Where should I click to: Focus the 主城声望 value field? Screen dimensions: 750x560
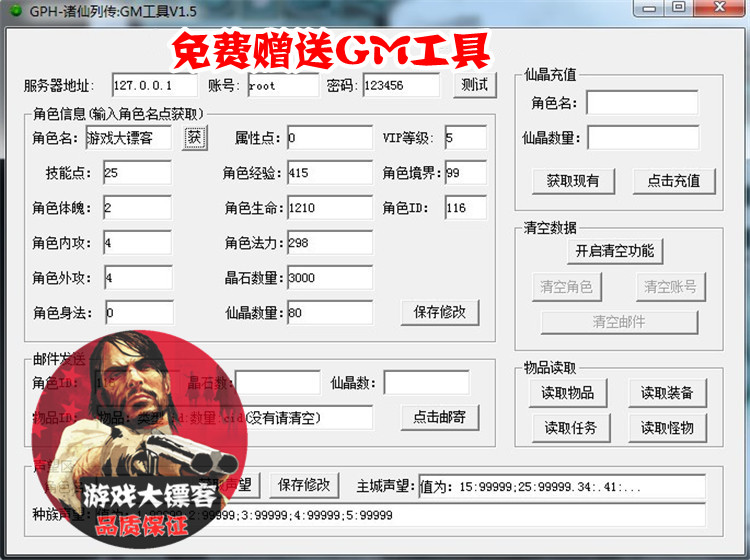(x=562, y=487)
